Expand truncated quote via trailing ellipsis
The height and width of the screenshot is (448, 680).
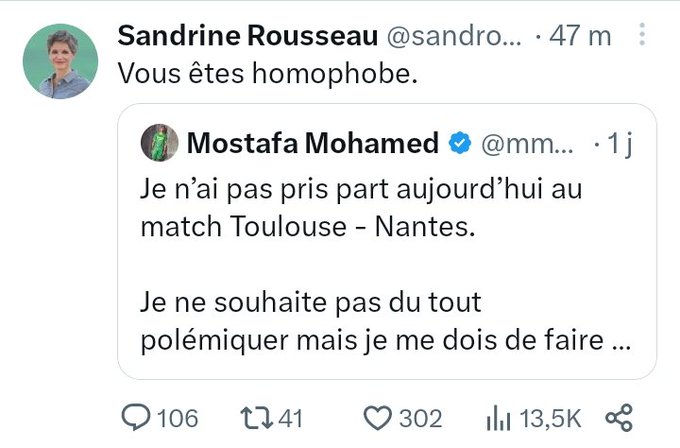point(620,340)
